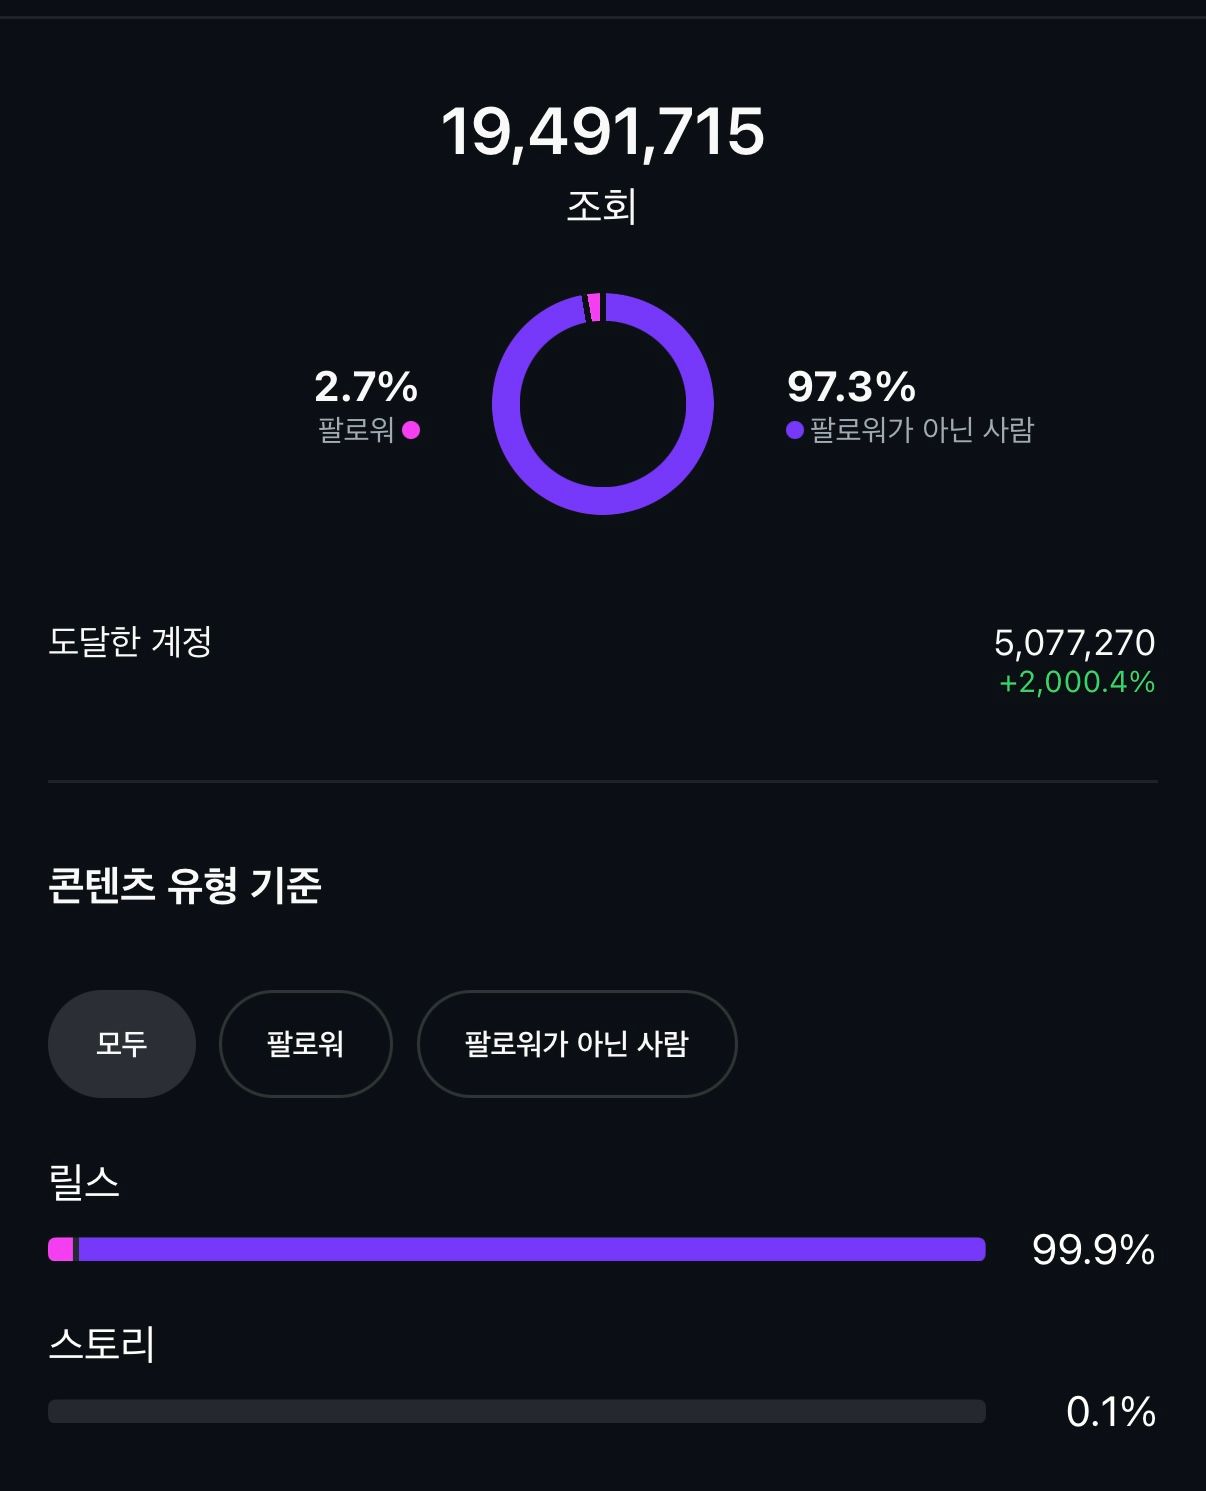Click the 조회 label under the total
Image resolution: width=1206 pixels, height=1491 pixels.
click(602, 206)
